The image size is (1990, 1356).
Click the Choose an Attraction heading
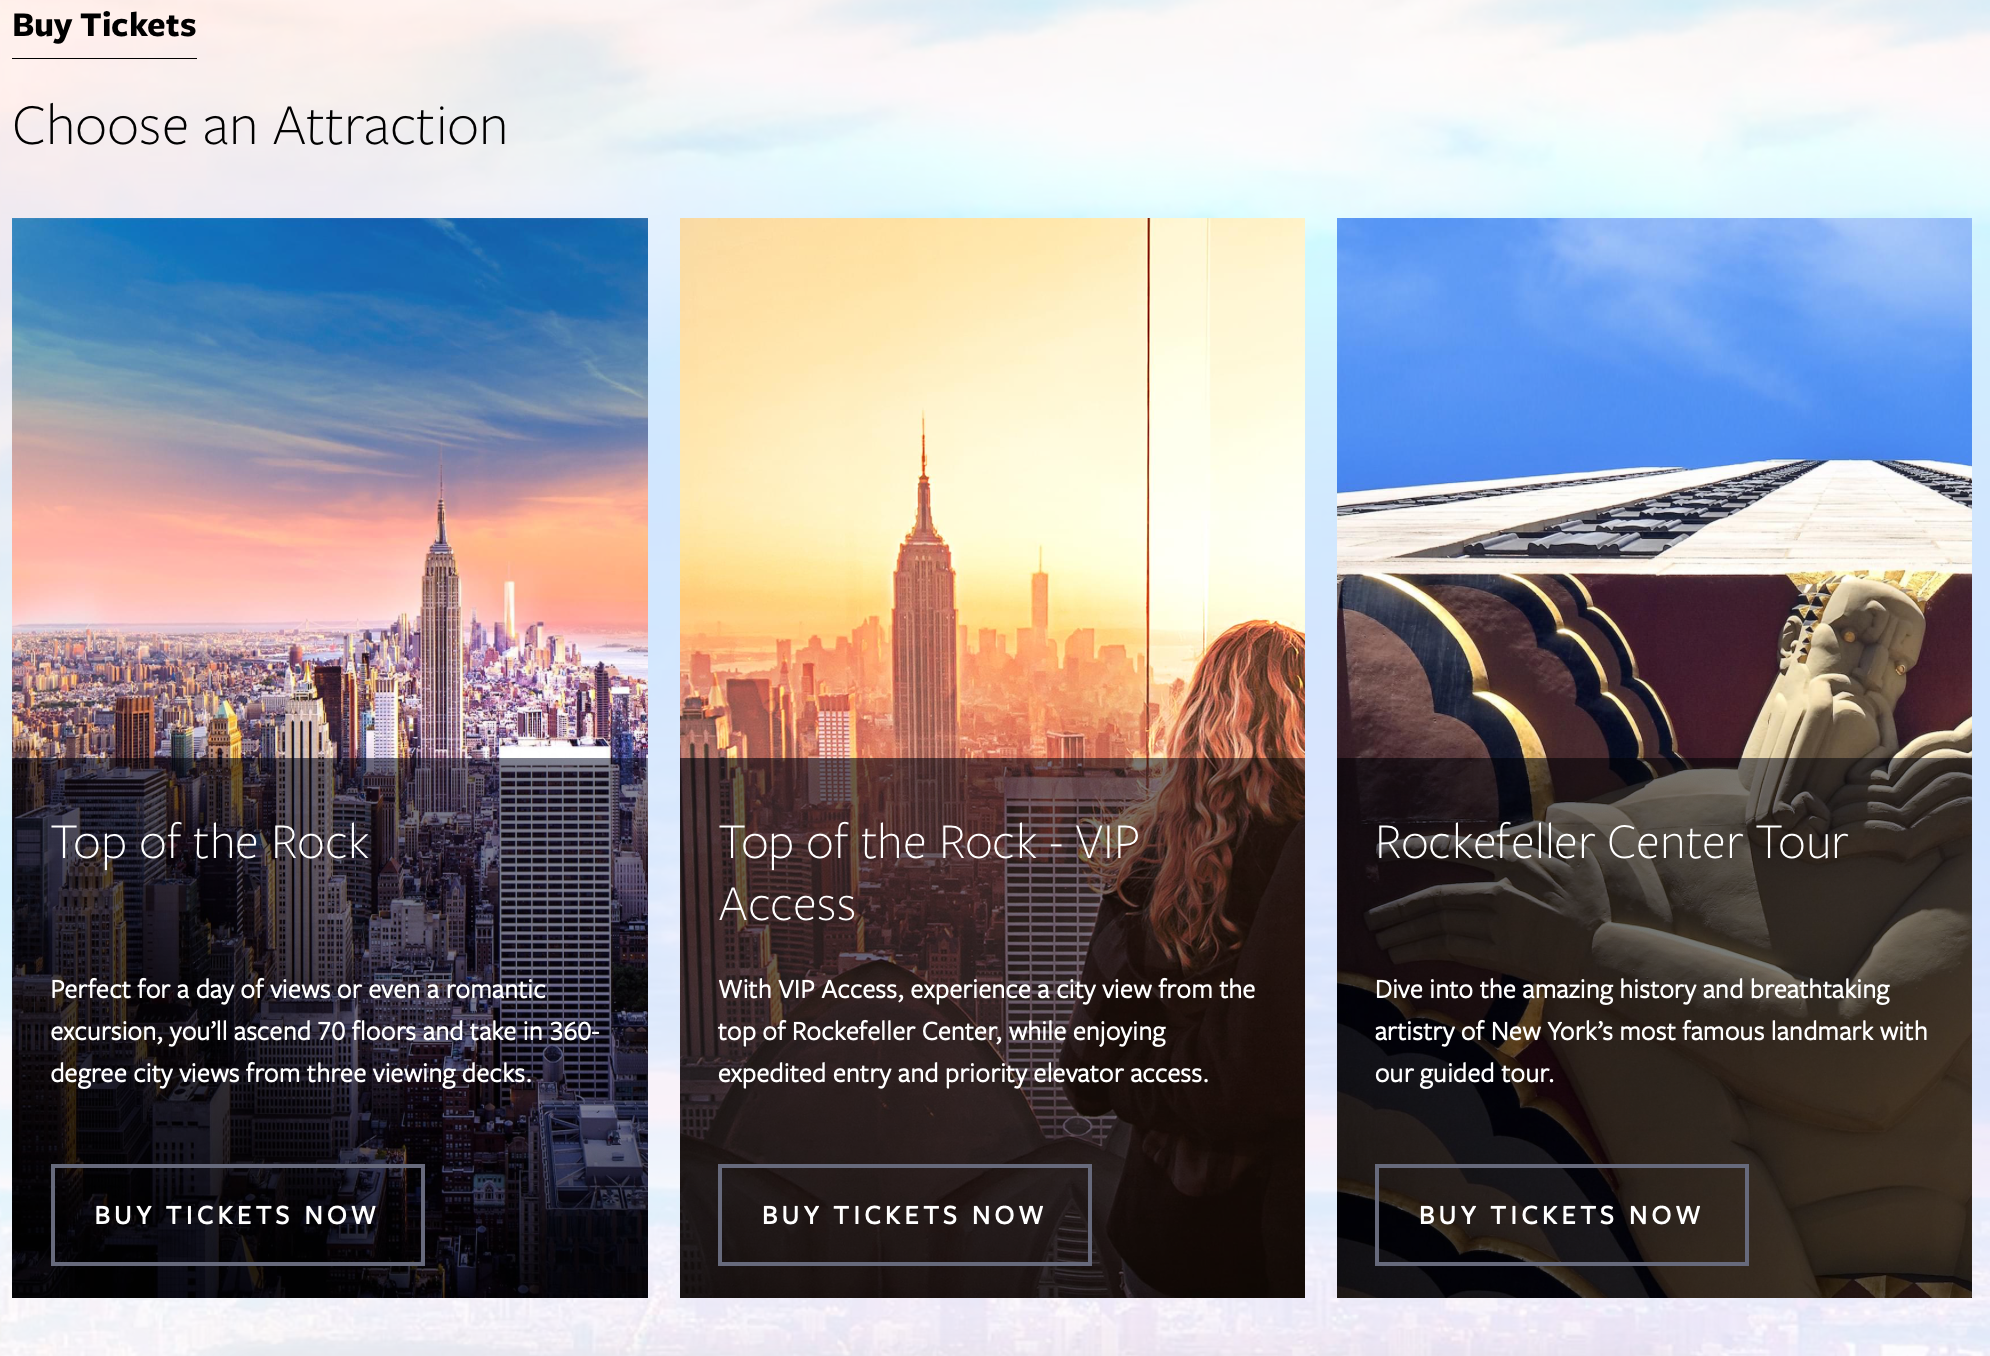pyautogui.click(x=260, y=126)
